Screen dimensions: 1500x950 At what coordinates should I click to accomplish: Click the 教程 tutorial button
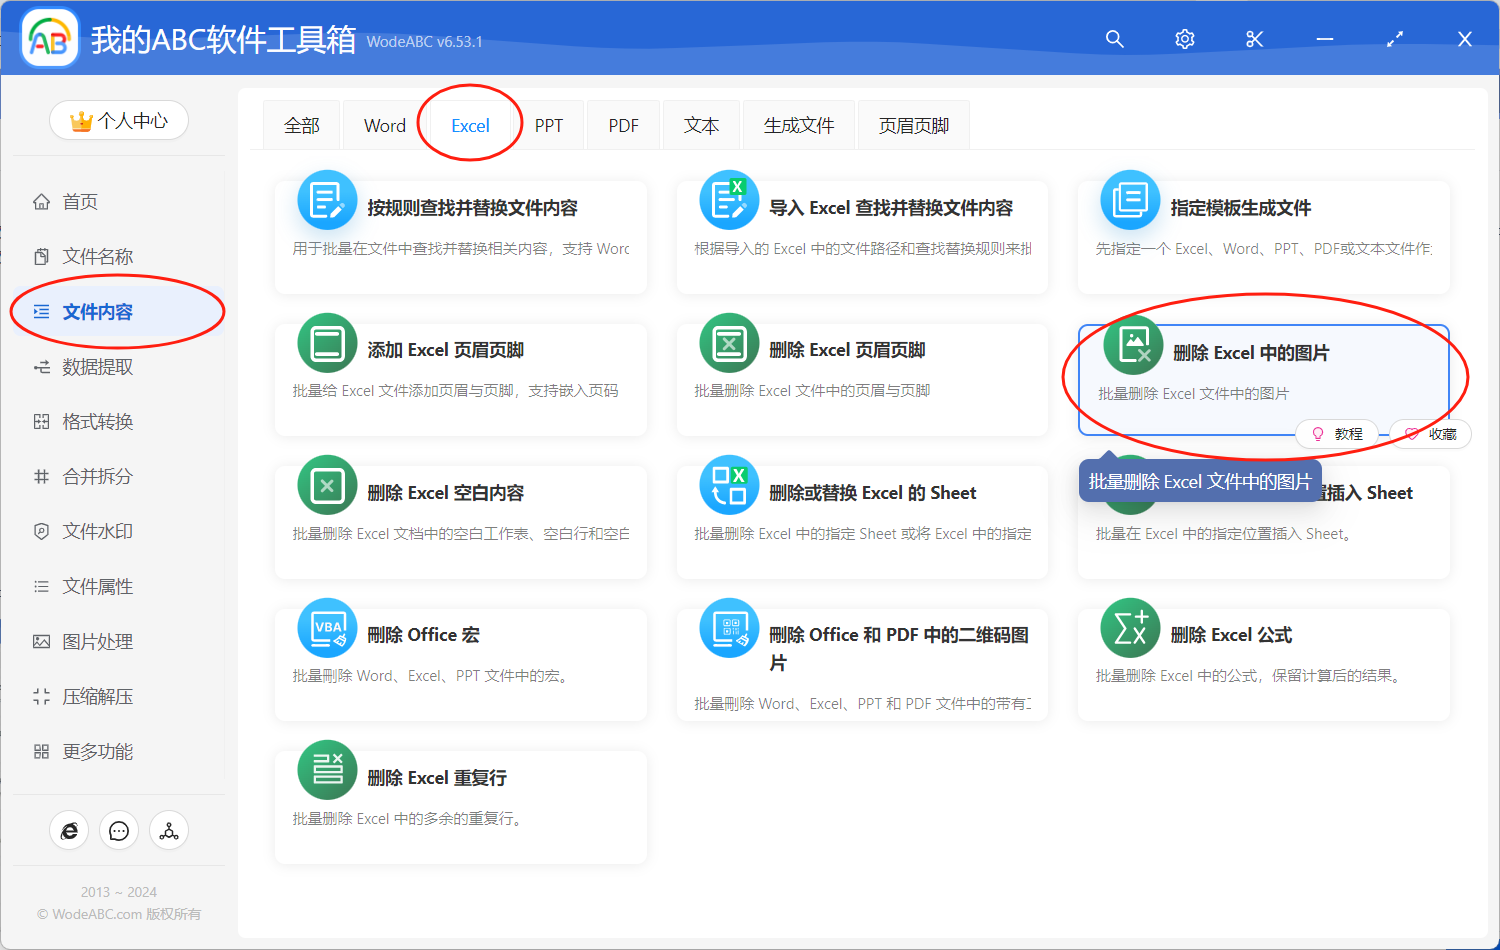pos(1337,433)
